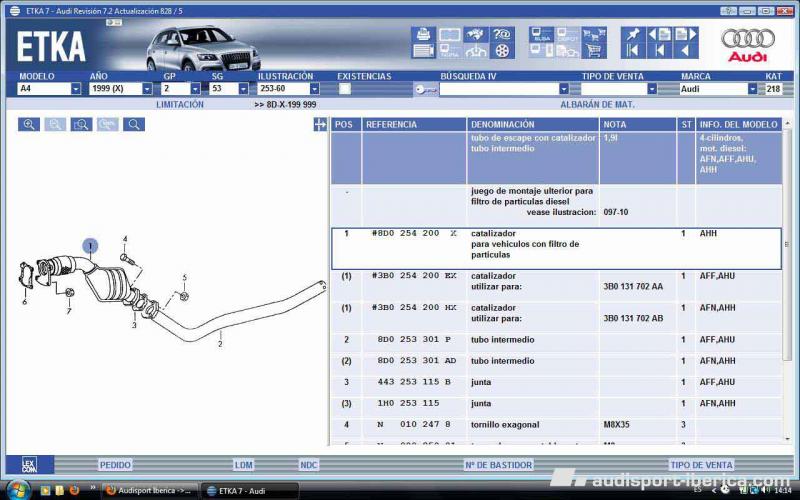Click the printer icon in the toolbar
800x500 pixels.
coord(423,35)
